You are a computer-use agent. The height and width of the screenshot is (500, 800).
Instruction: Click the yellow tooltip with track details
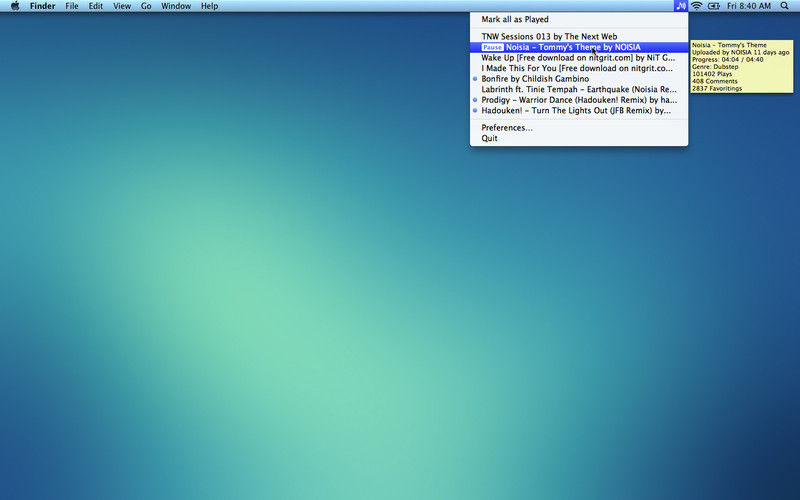click(742, 67)
